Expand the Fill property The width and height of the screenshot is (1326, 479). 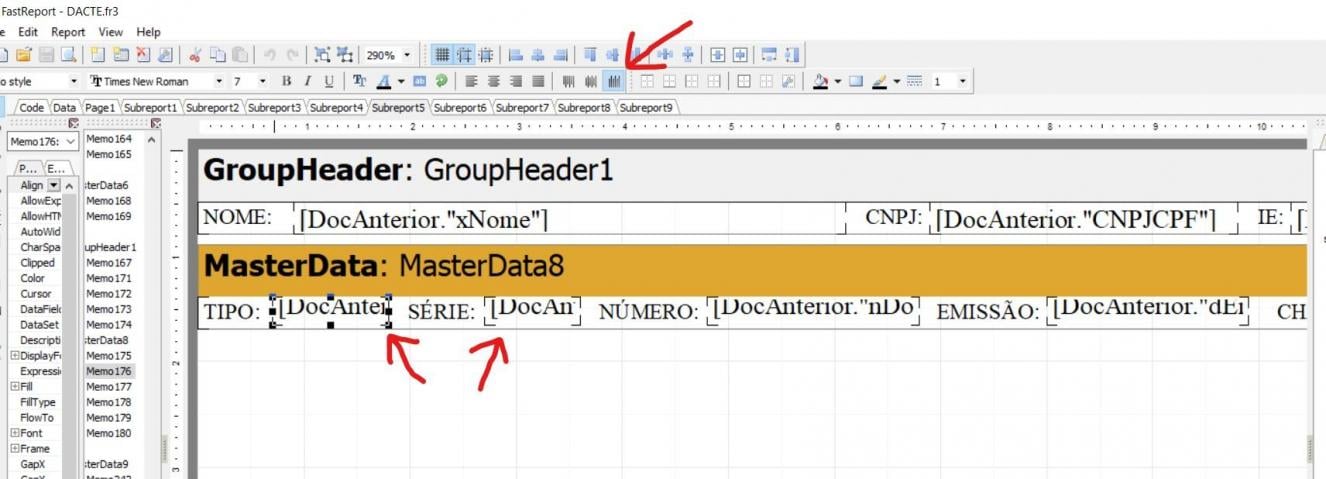(x=14, y=386)
